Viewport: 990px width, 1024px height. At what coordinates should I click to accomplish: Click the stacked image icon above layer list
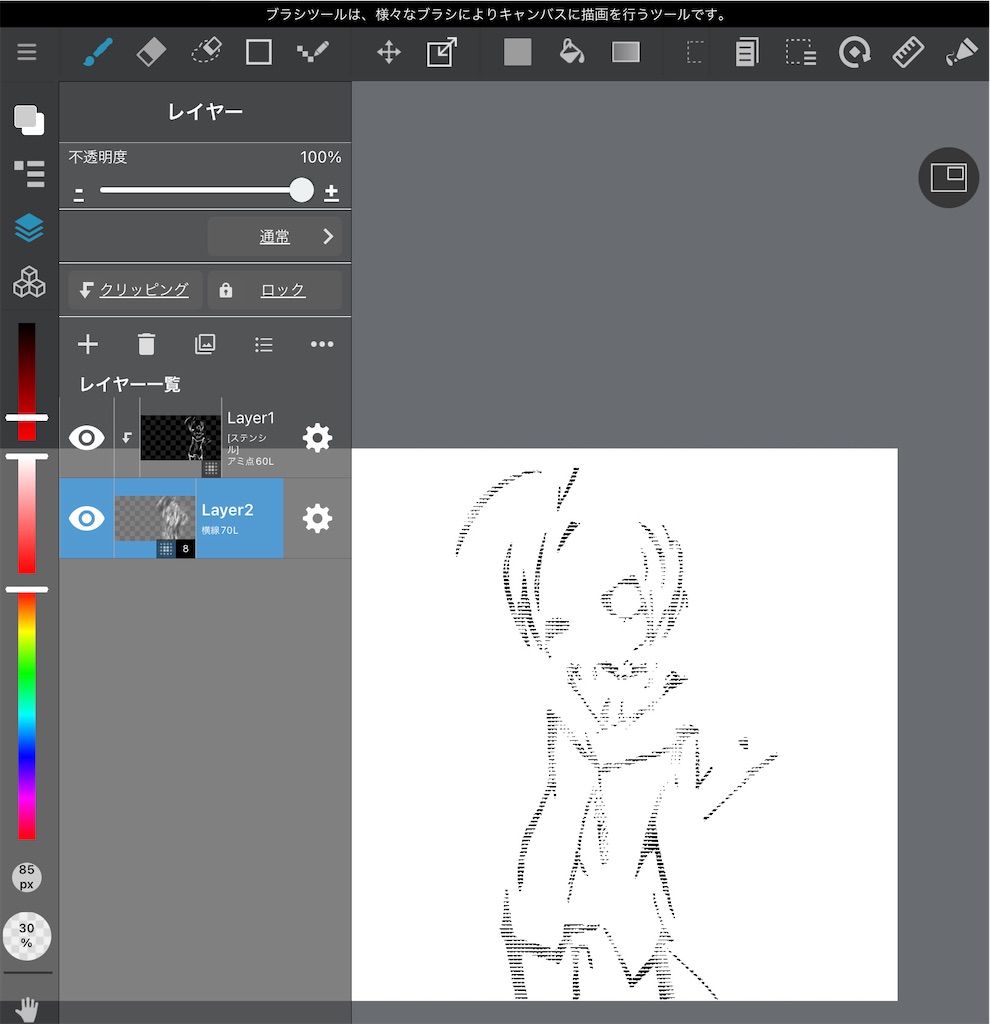(205, 344)
